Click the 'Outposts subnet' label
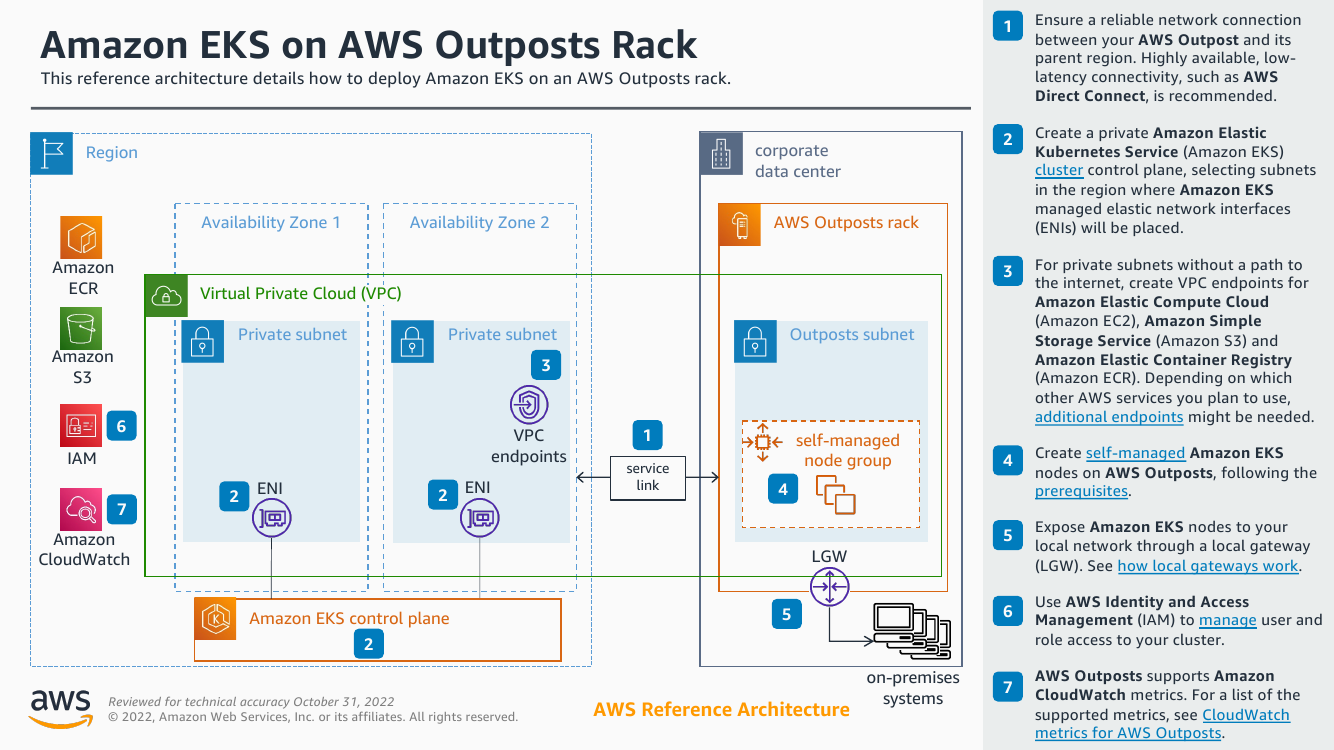The height and width of the screenshot is (750, 1334). click(852, 335)
